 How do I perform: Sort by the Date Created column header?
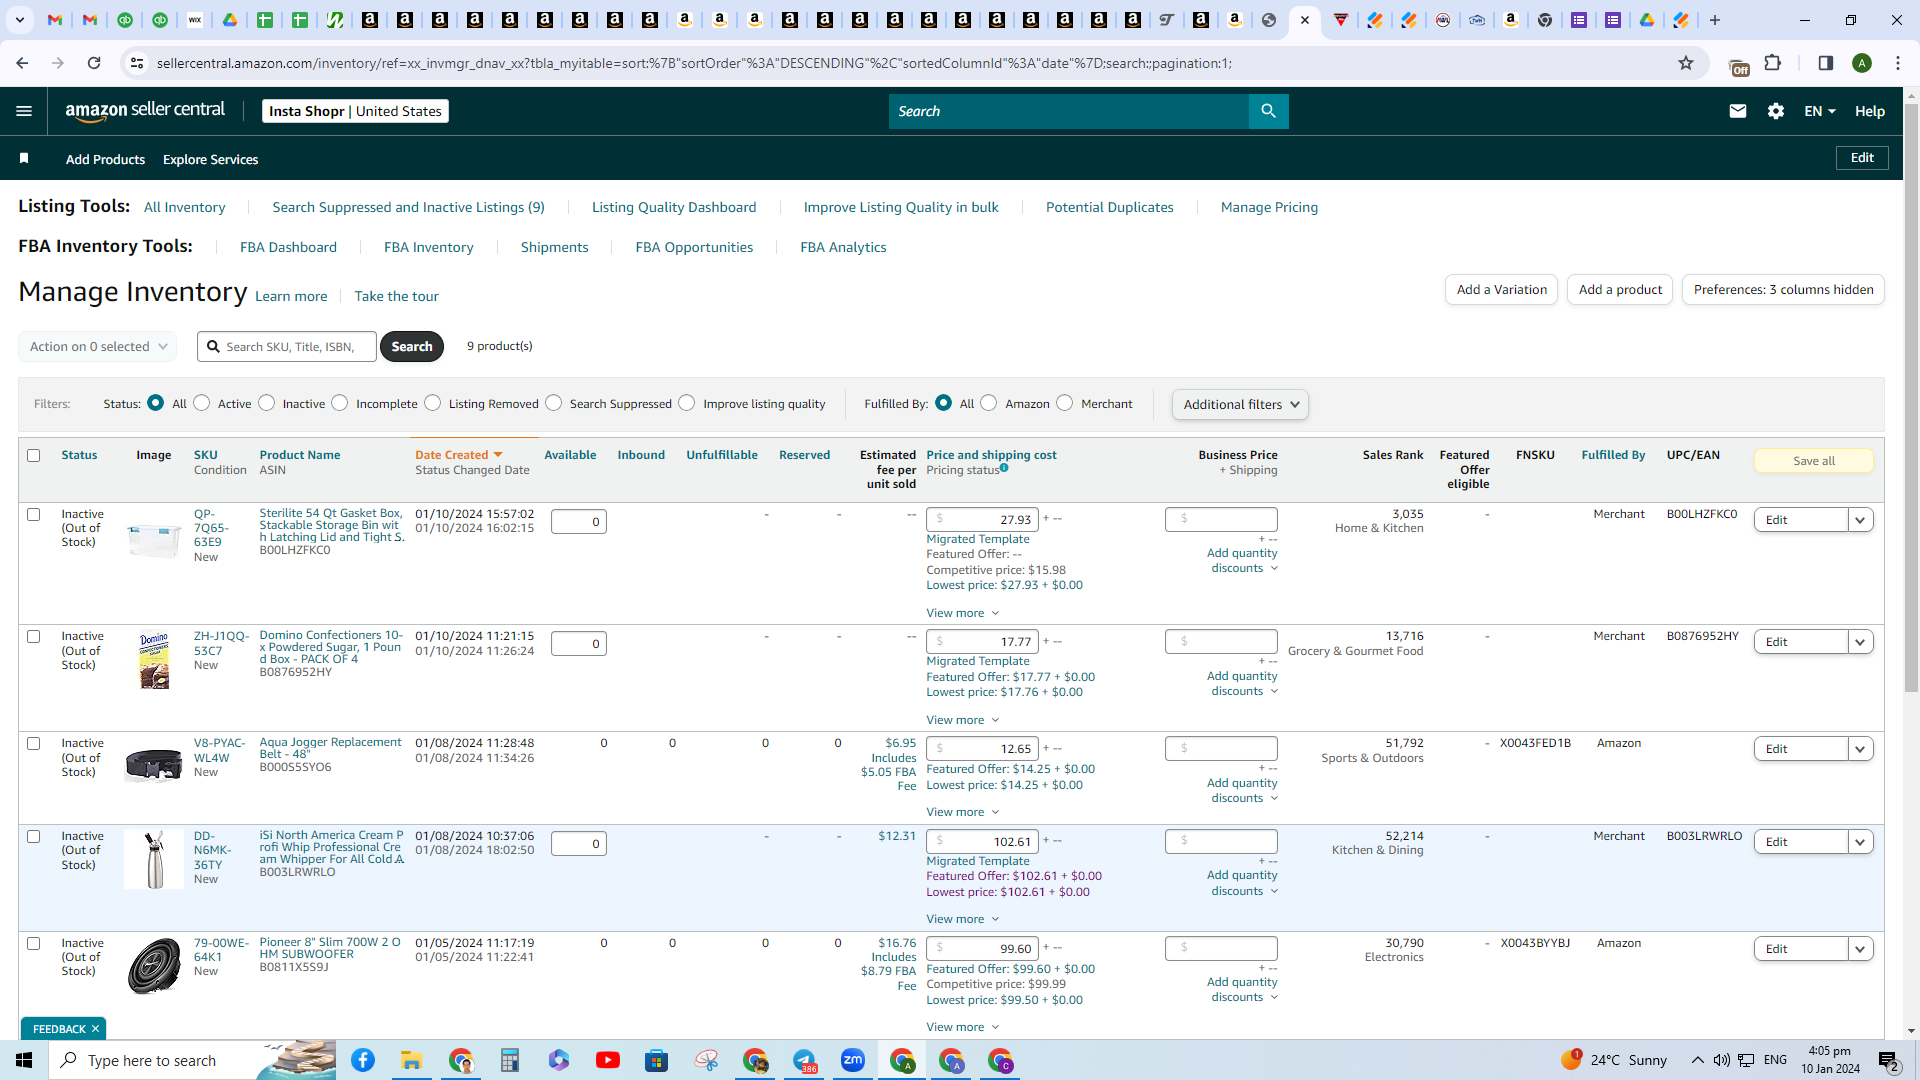458,455
